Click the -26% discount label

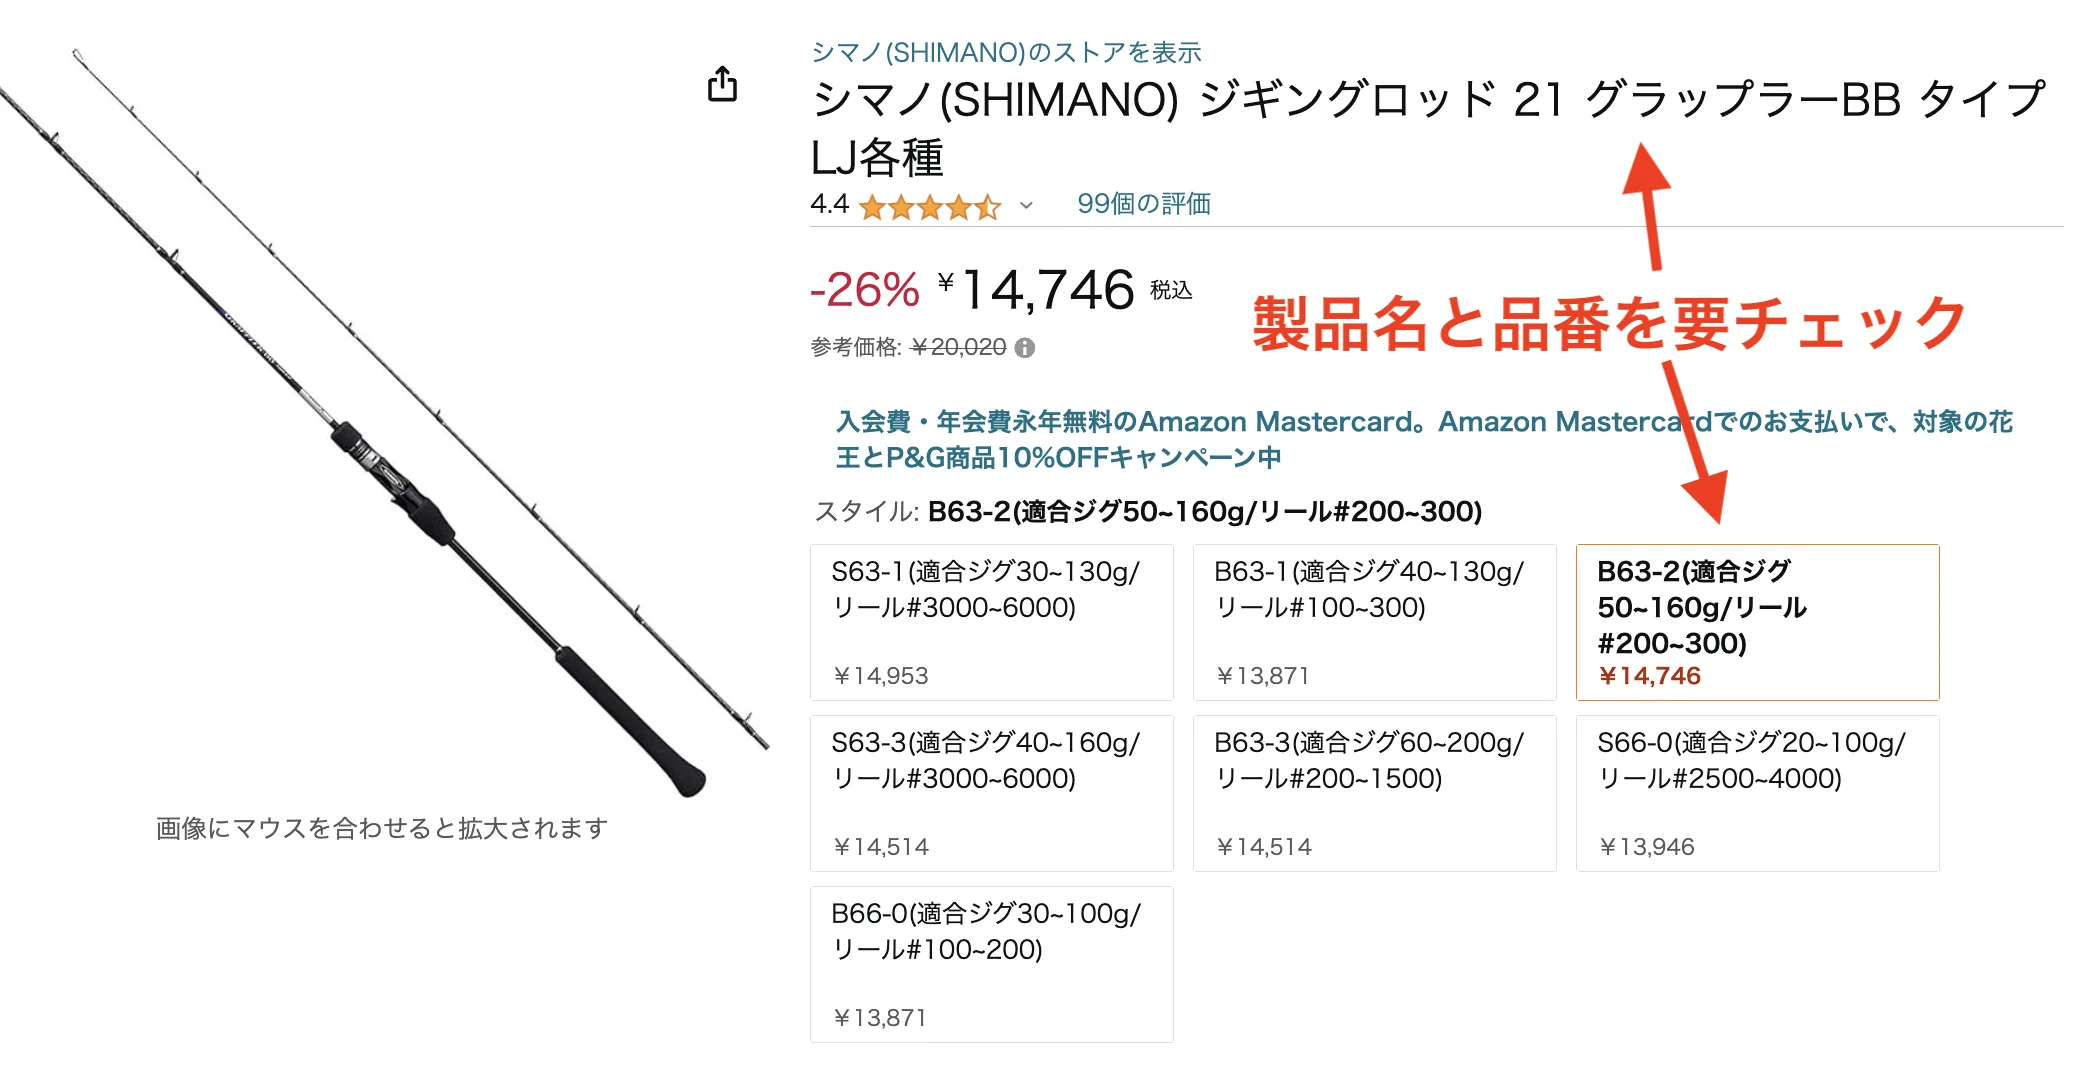(x=864, y=291)
